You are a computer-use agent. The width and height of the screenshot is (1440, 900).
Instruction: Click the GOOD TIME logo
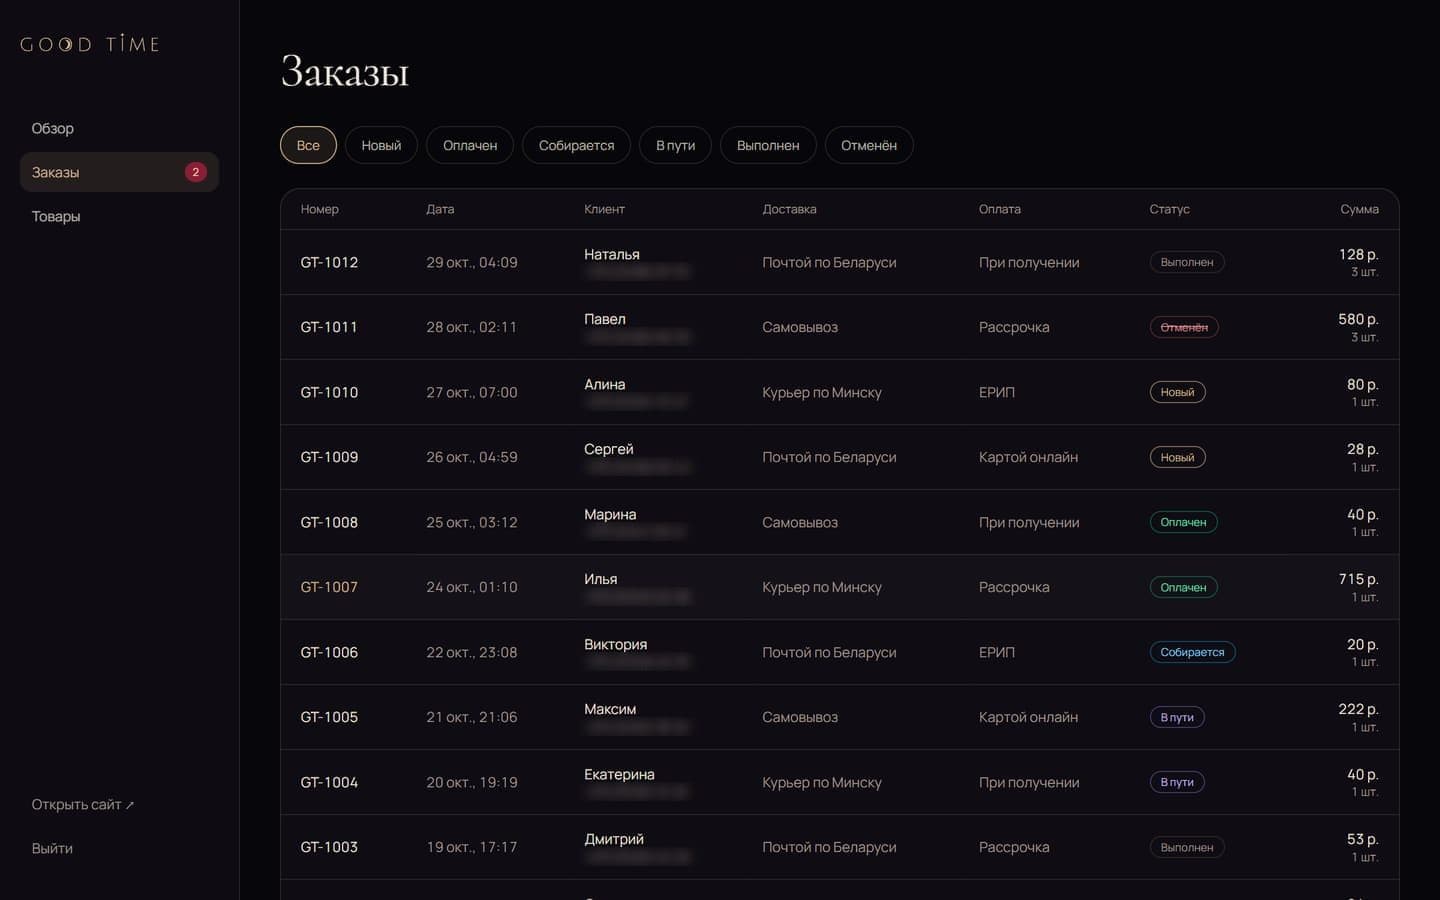[90, 44]
